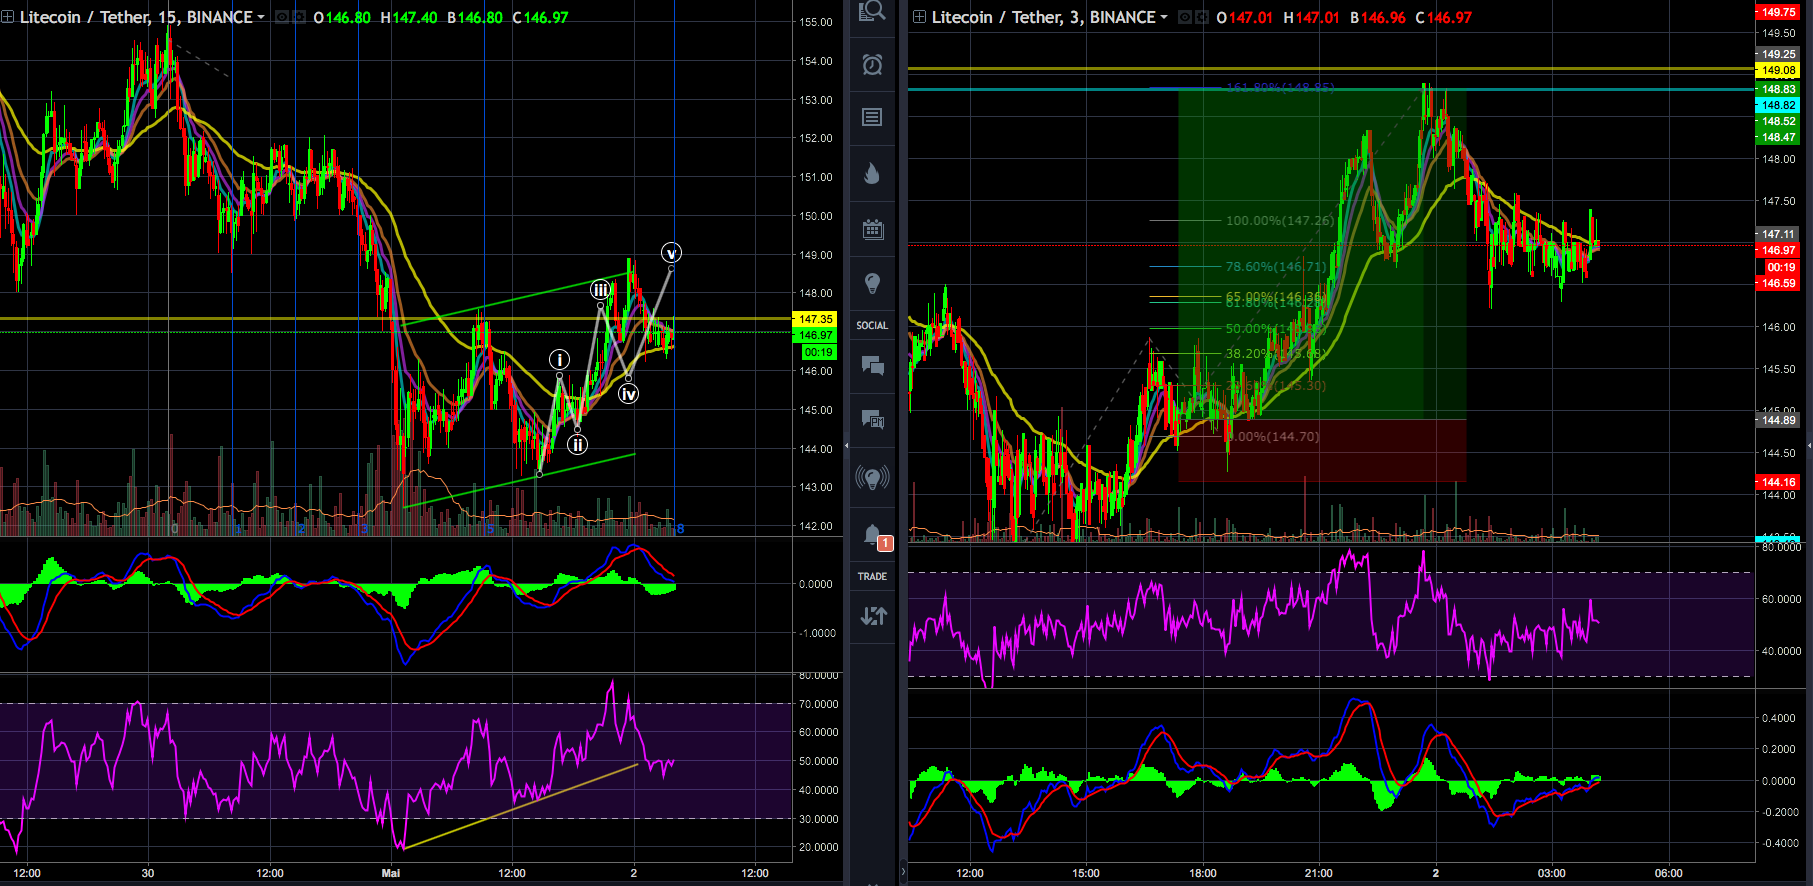This screenshot has height=886, width=1813.
Task: Open the Alerts alarm clock panel
Action: click(x=872, y=65)
